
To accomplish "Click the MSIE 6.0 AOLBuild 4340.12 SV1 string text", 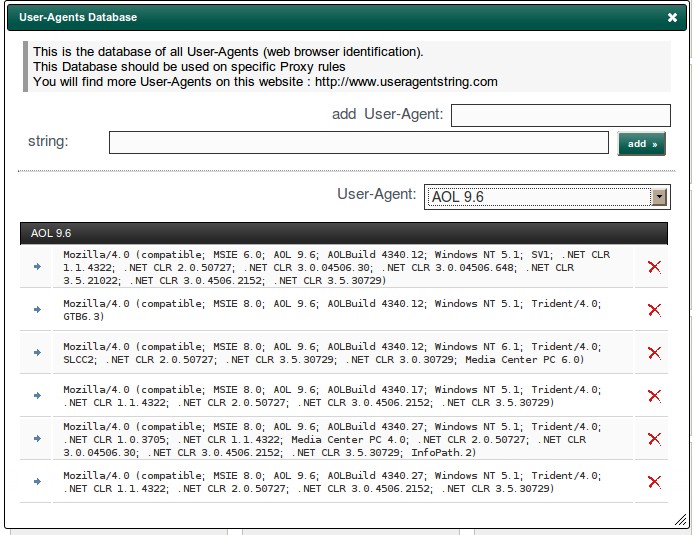I will pos(336,267).
